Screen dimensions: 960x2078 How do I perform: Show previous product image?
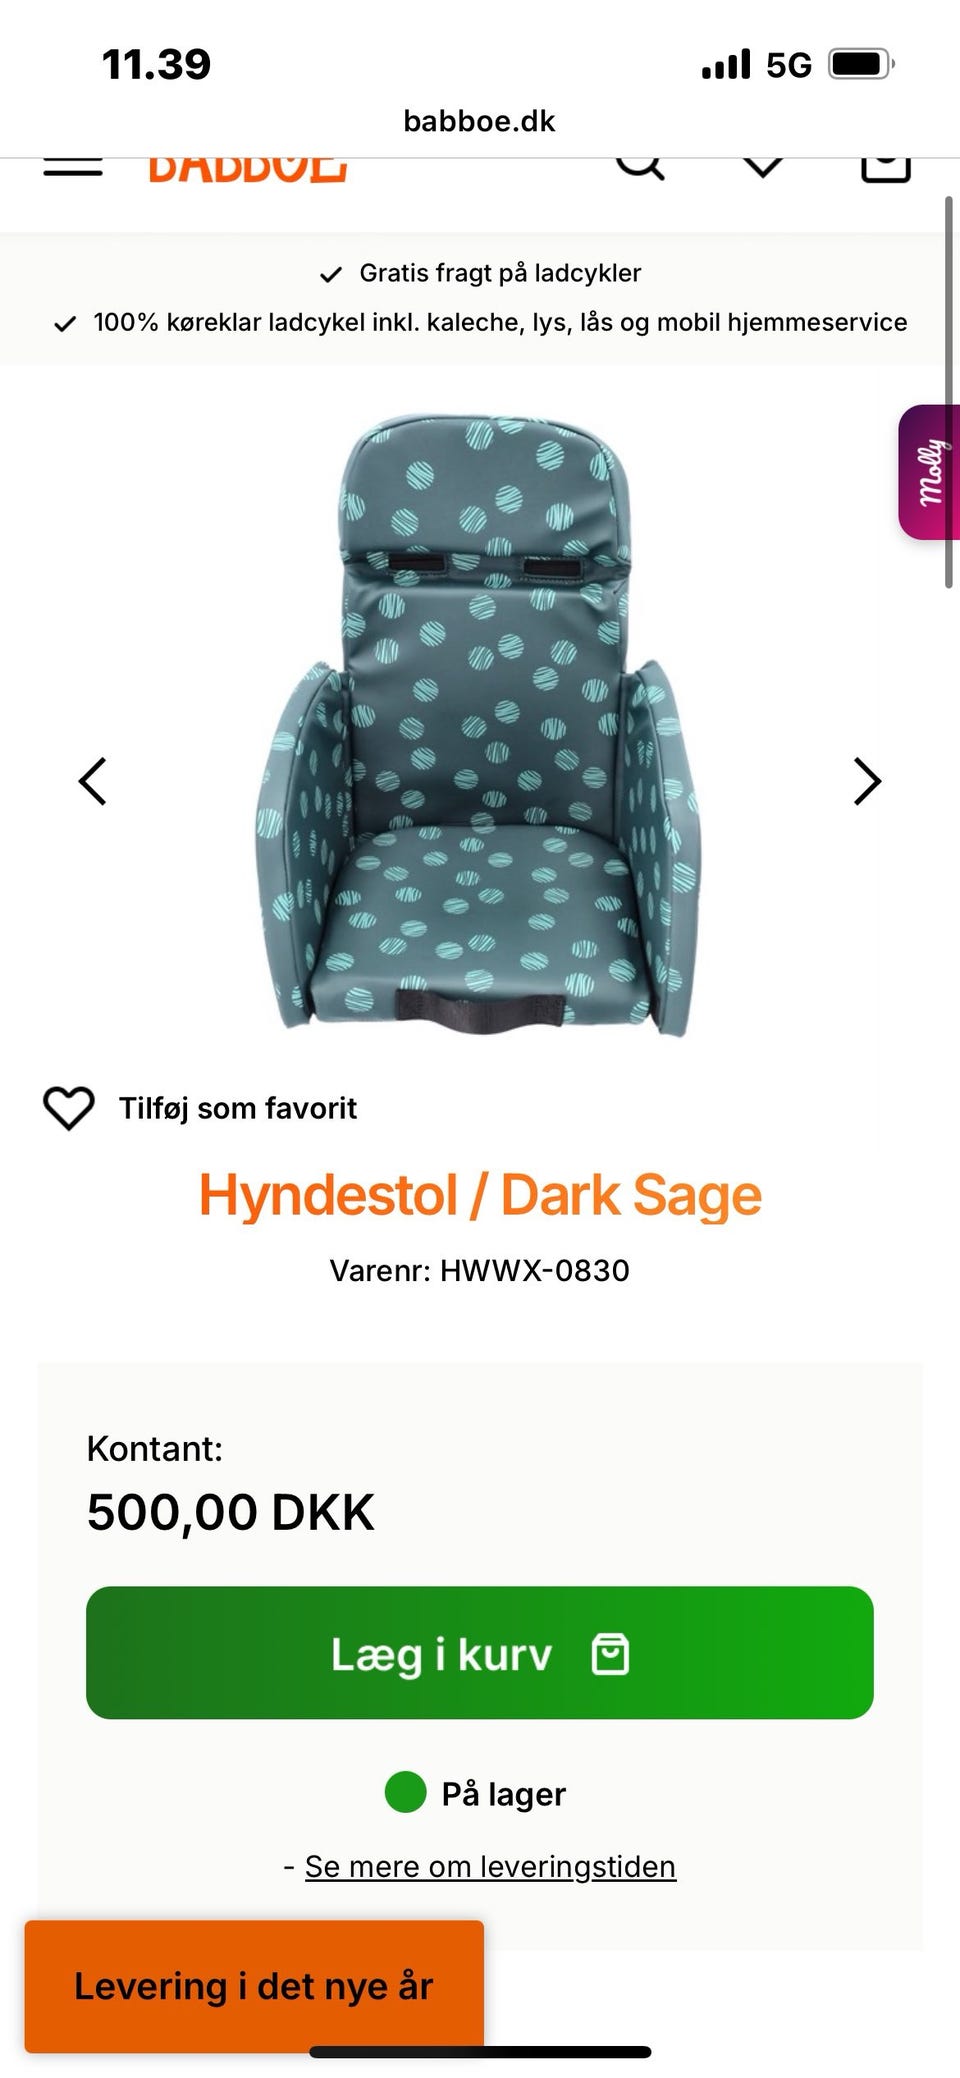[92, 781]
